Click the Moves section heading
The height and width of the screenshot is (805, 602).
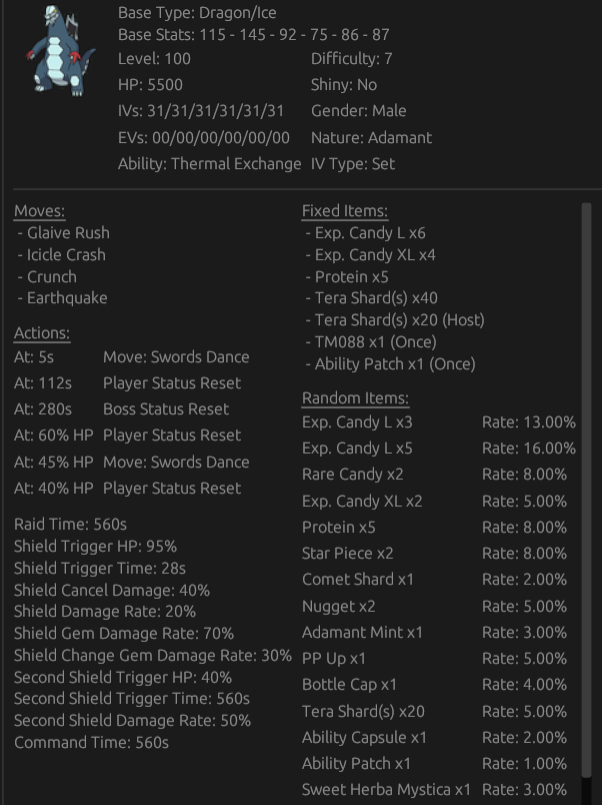(x=40, y=211)
